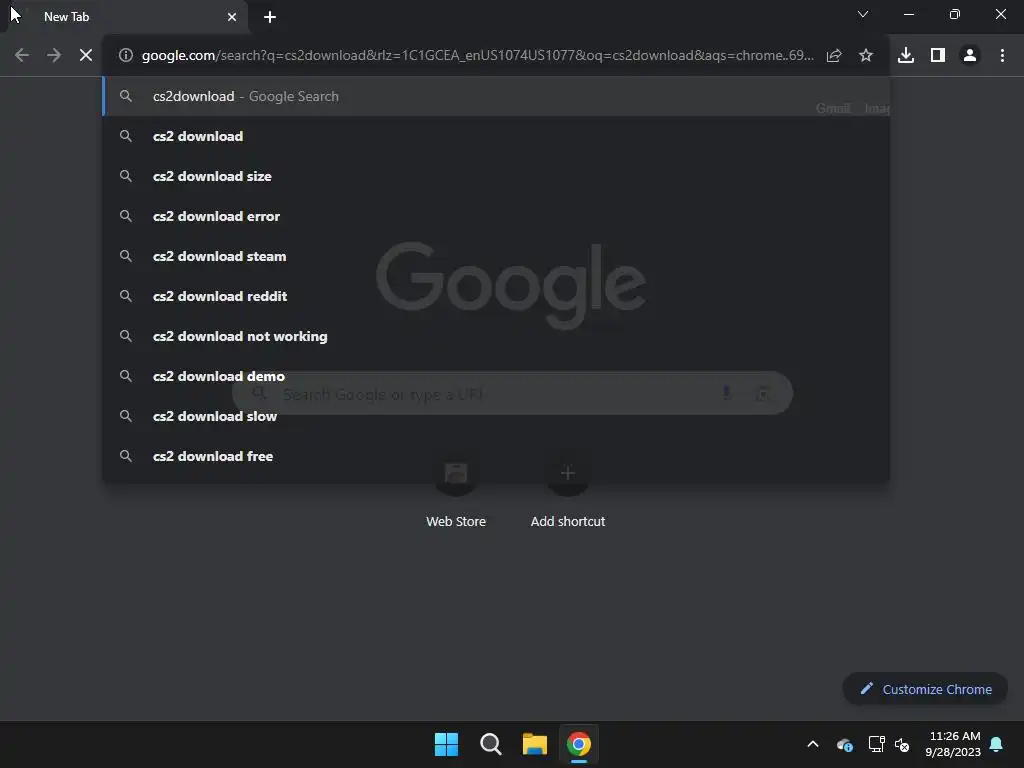This screenshot has width=1024, height=768.
Task: Go back to previous page
Action: coord(22,56)
